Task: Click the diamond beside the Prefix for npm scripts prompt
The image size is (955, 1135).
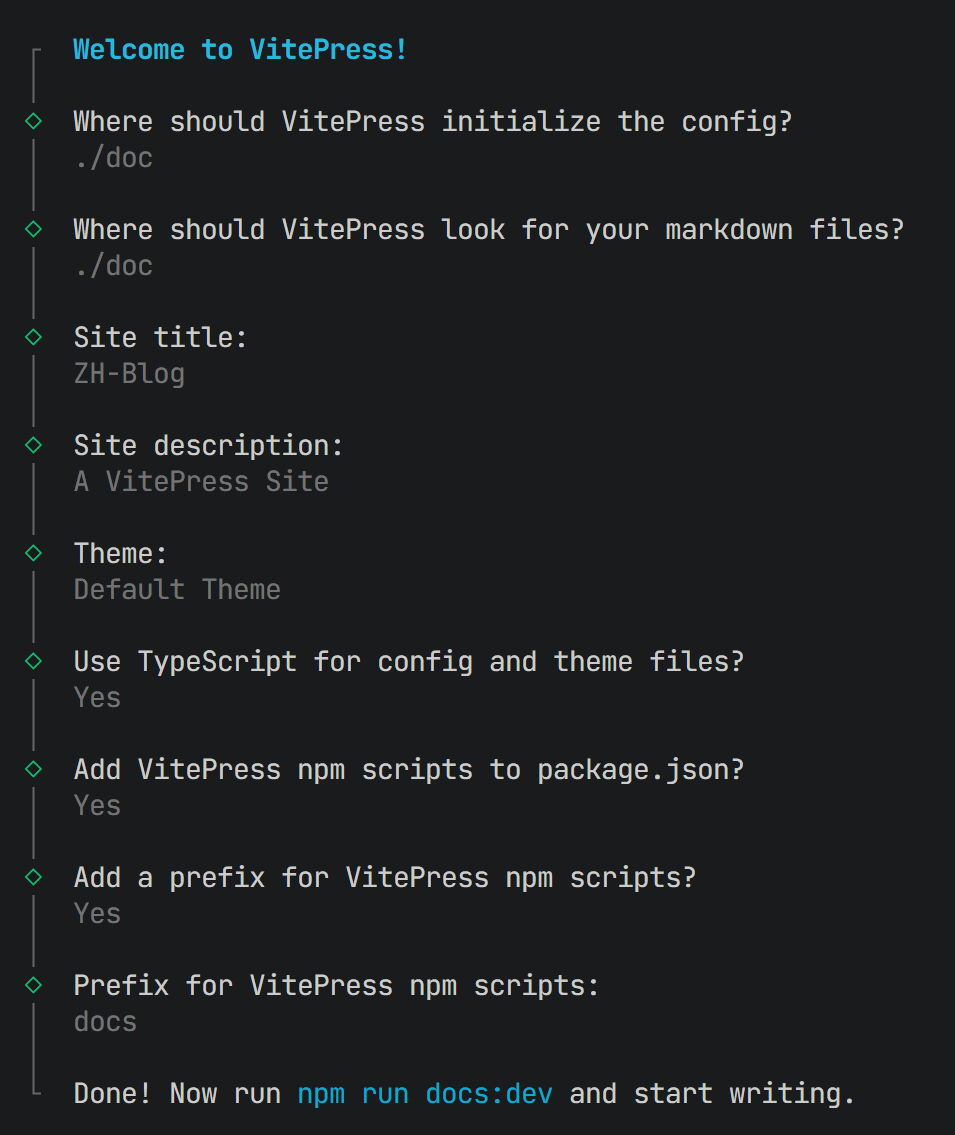Action: click(x=33, y=985)
